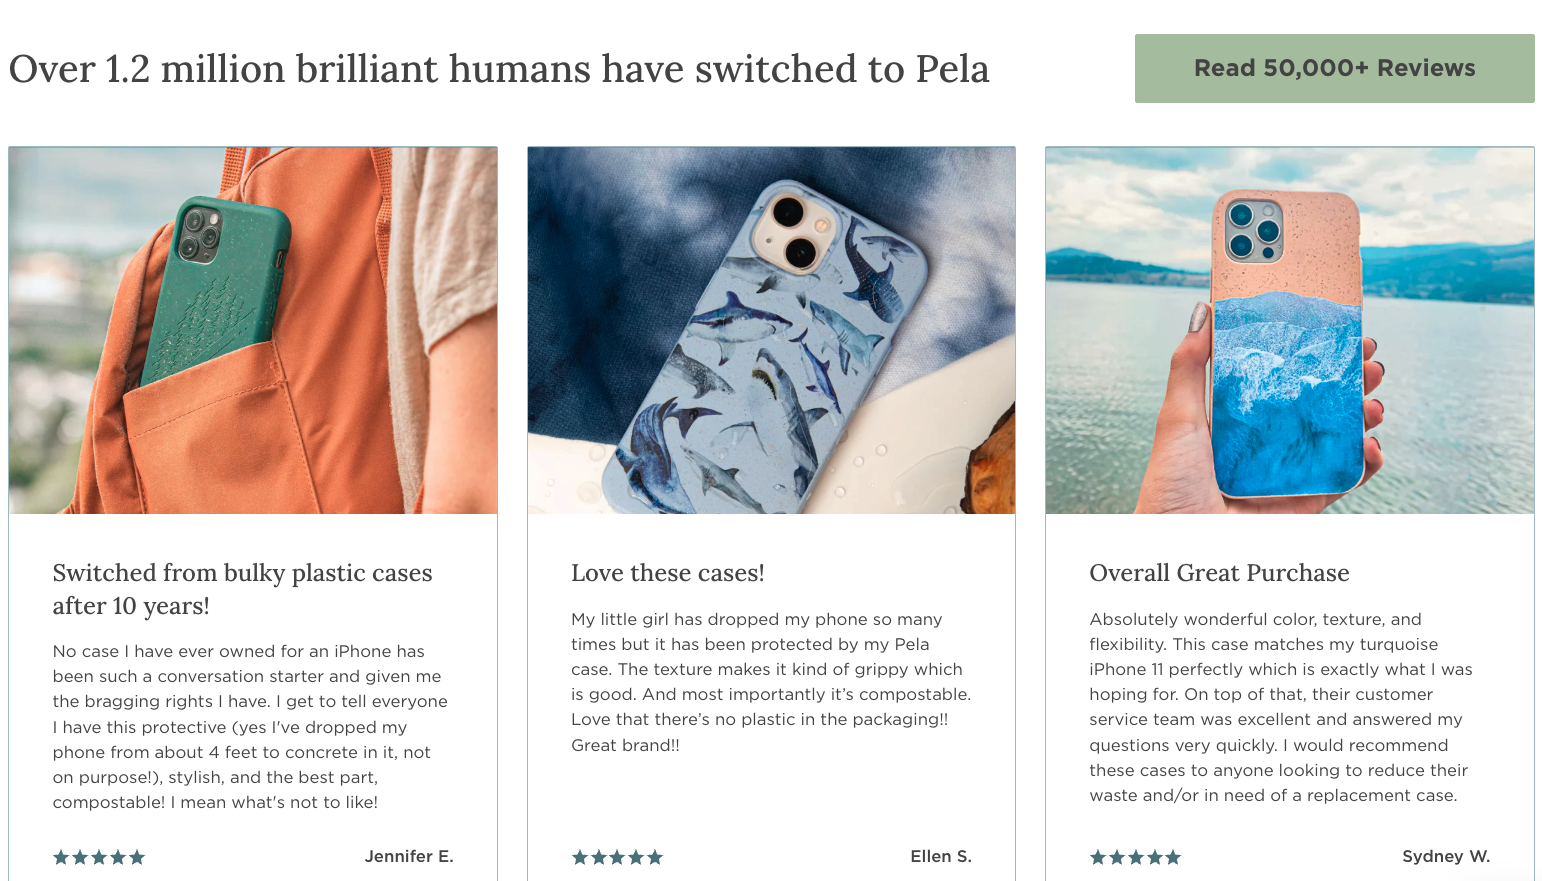Click reviewer name Sydney W.
The height and width of the screenshot is (881, 1542).
pyautogui.click(x=1446, y=856)
